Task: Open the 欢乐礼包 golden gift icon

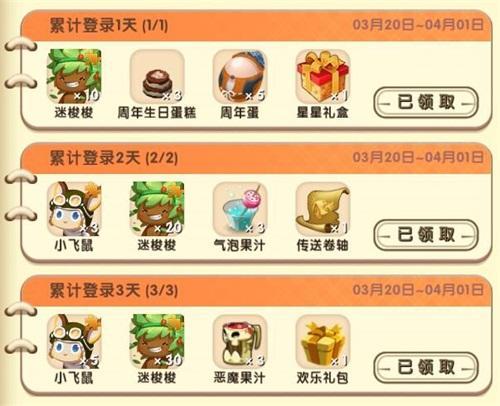Action: click(x=323, y=341)
